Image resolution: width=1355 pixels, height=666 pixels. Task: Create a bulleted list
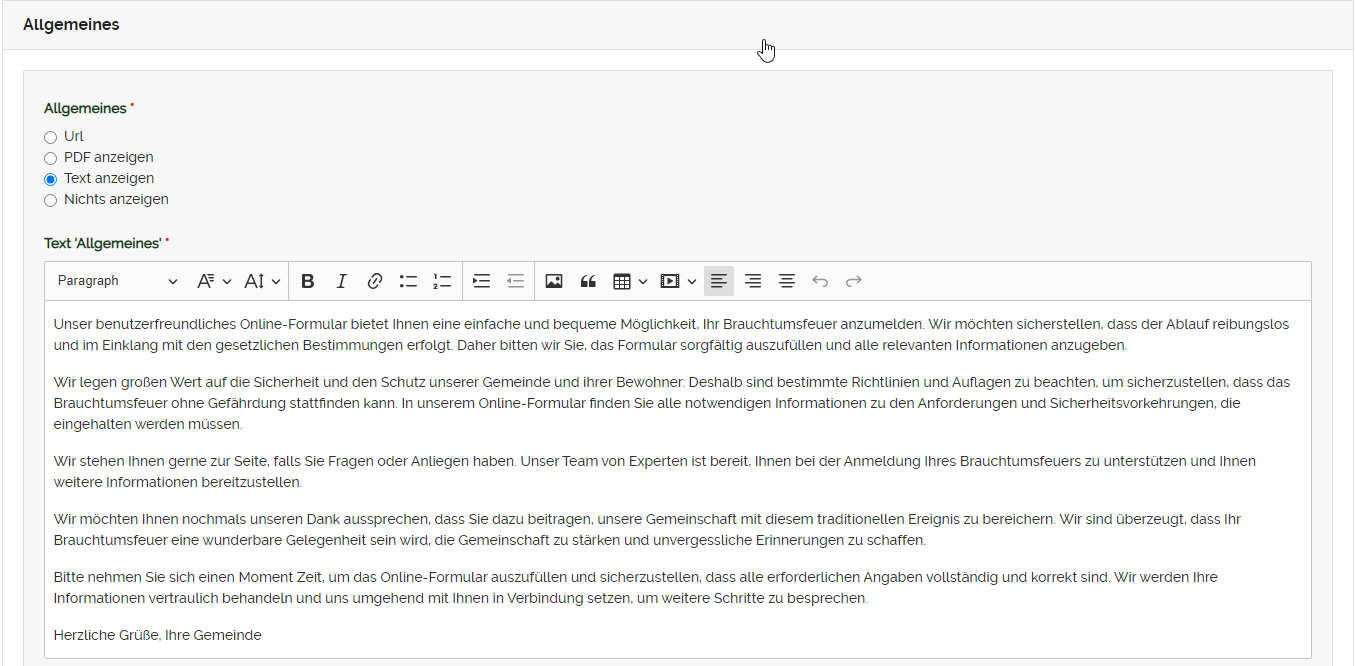[408, 281]
